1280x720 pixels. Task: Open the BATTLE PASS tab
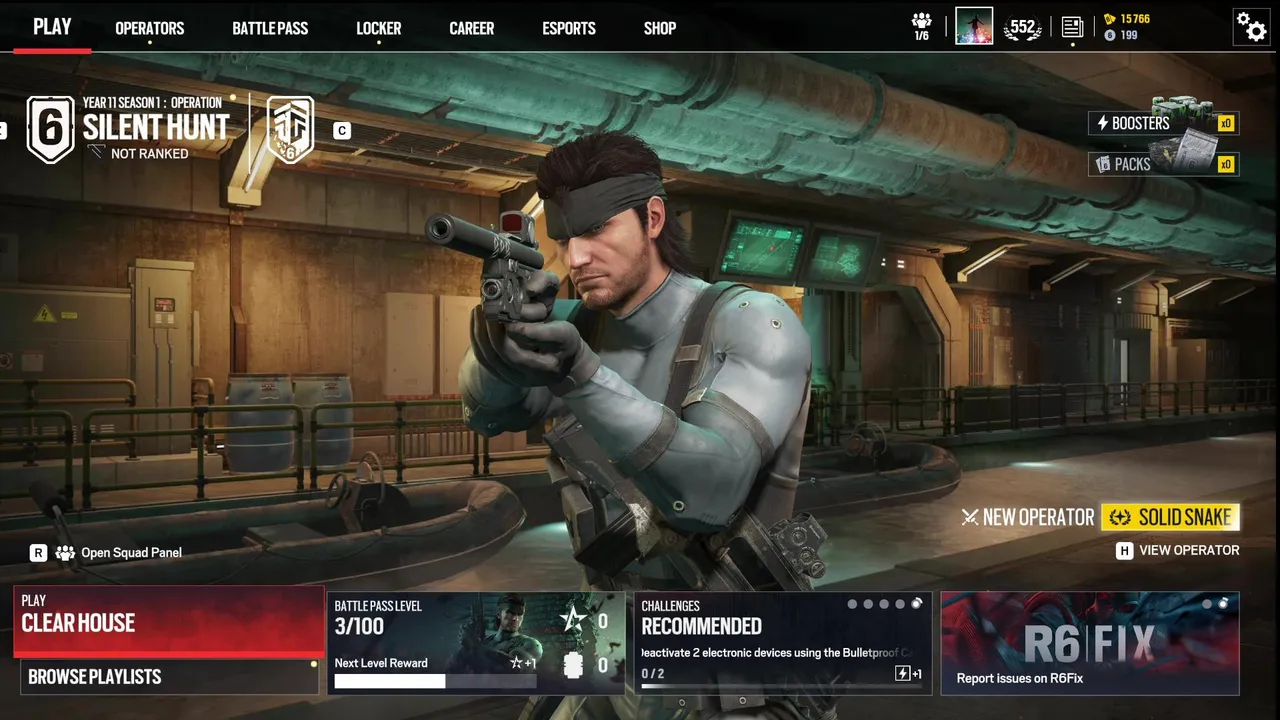pyautogui.click(x=270, y=28)
